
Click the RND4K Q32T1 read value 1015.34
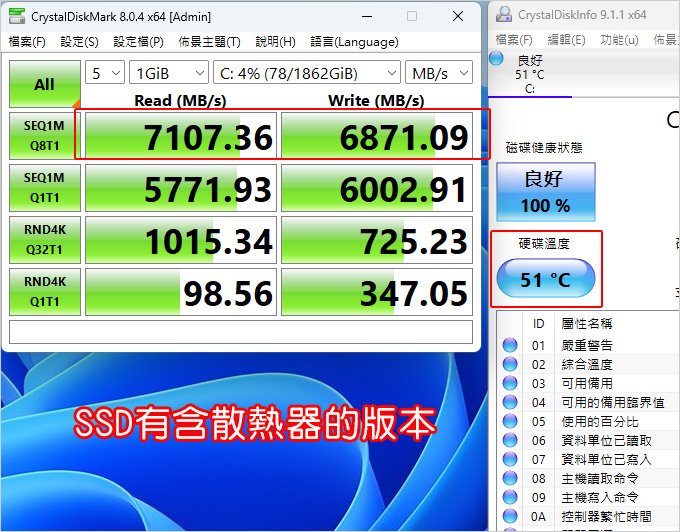[x=181, y=240]
